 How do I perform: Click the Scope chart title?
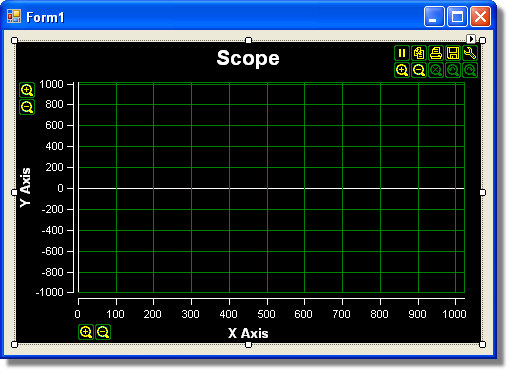(248, 58)
